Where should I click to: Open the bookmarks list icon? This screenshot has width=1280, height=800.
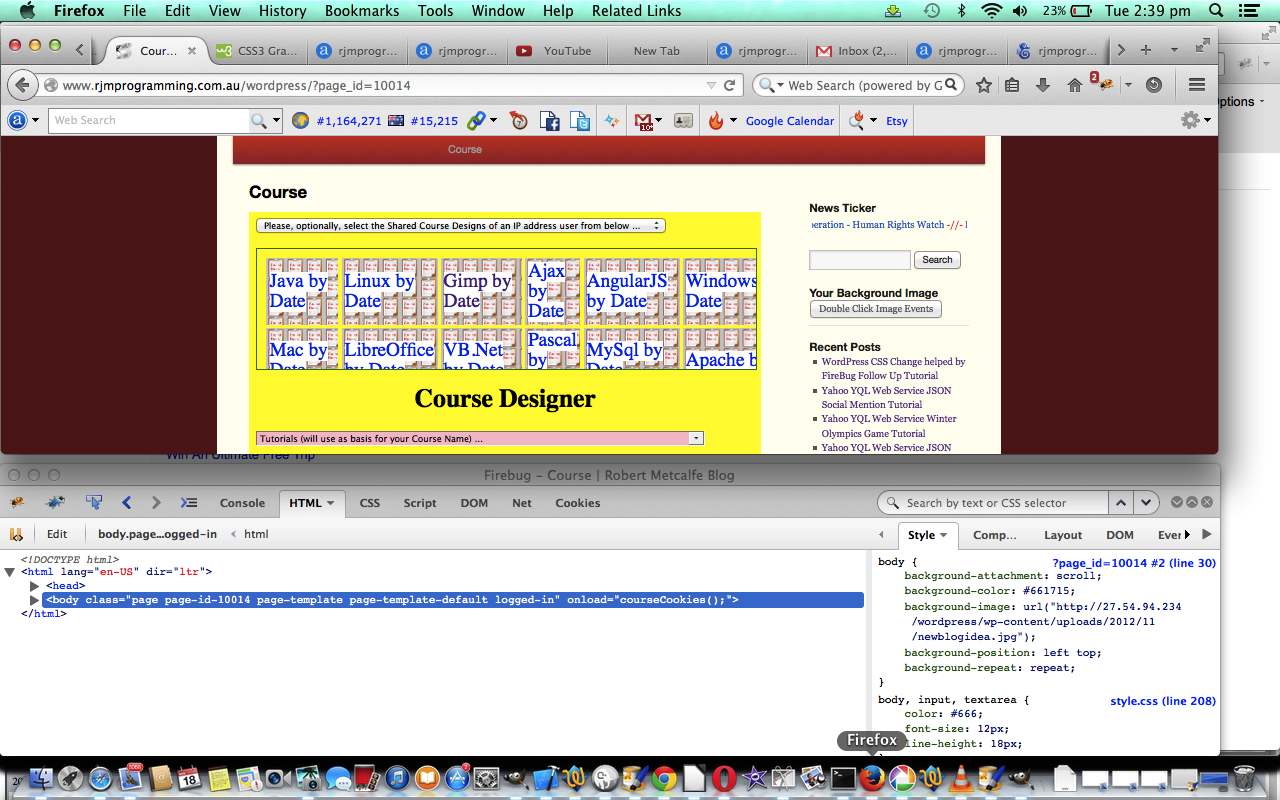(1012, 85)
